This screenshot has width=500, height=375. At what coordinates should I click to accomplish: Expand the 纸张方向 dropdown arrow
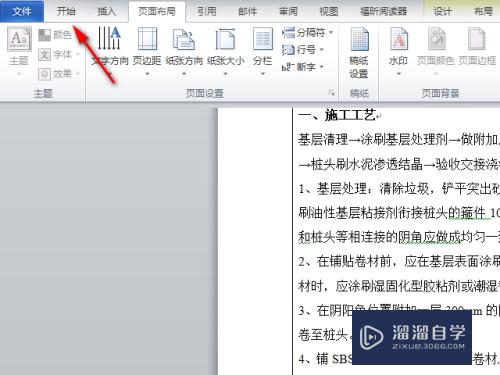[x=184, y=74]
